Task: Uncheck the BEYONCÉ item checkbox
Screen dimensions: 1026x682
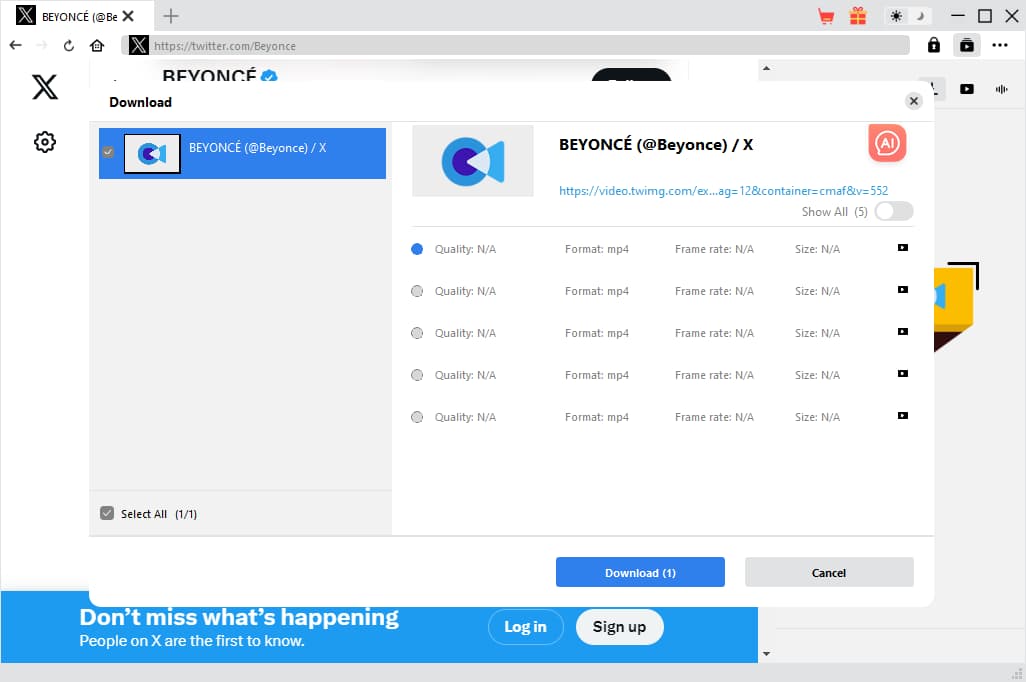Action: coord(108,152)
